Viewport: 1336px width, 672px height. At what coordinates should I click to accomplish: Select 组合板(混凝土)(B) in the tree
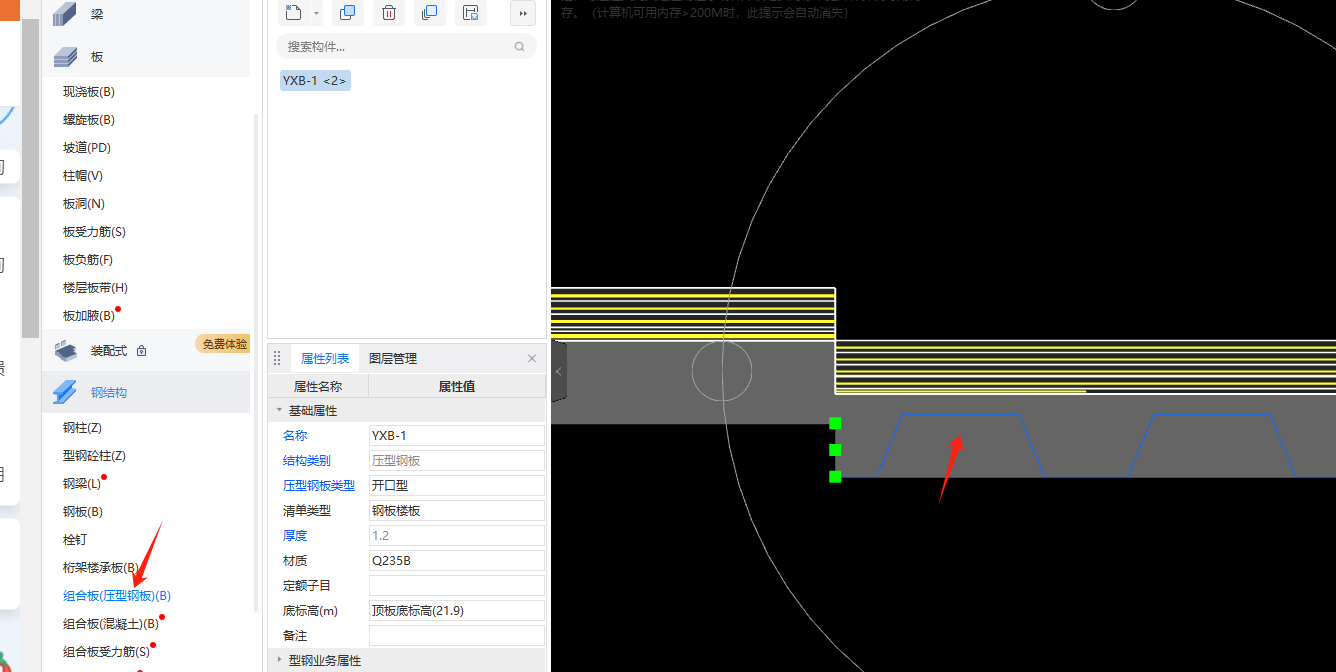(111, 624)
